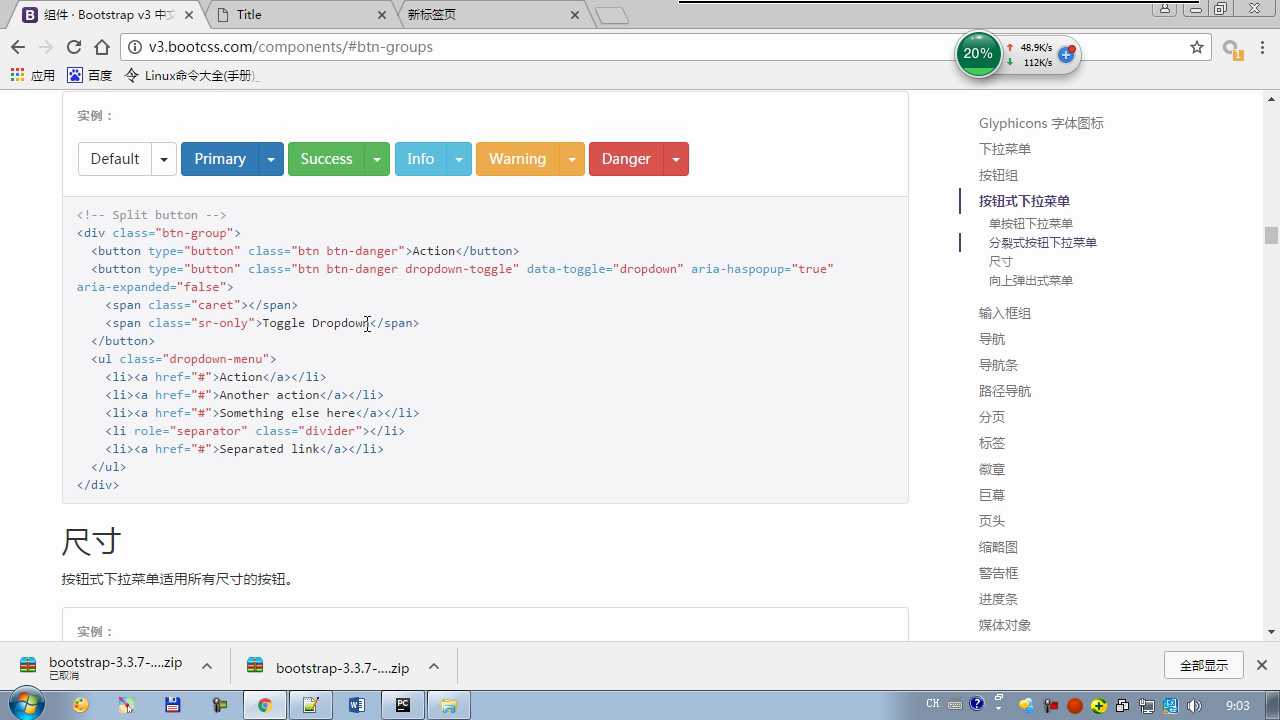The width and height of the screenshot is (1280, 720).
Task: Click the green 20% memory ball
Action: [978, 54]
